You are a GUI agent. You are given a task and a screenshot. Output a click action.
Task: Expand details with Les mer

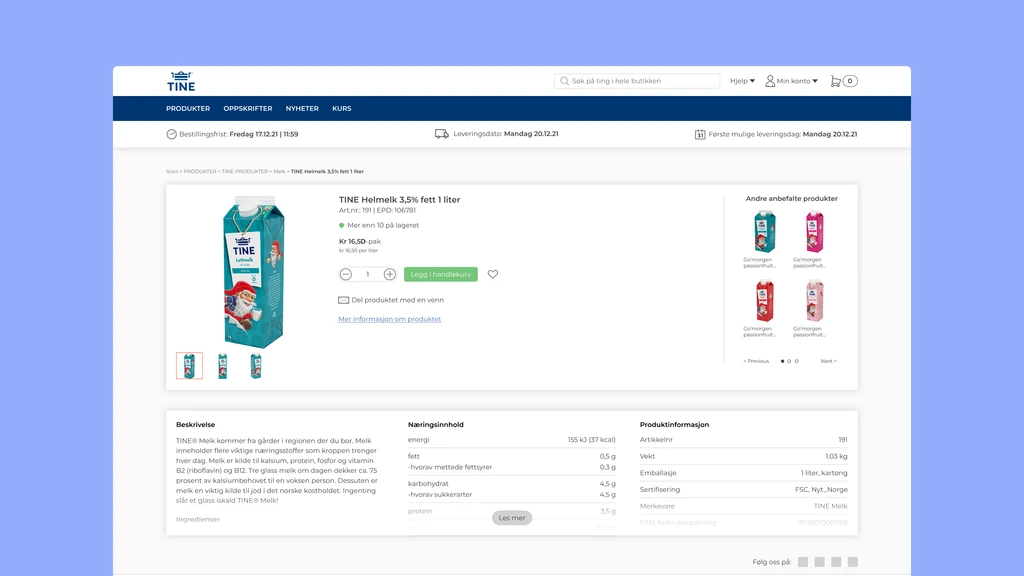(x=512, y=518)
